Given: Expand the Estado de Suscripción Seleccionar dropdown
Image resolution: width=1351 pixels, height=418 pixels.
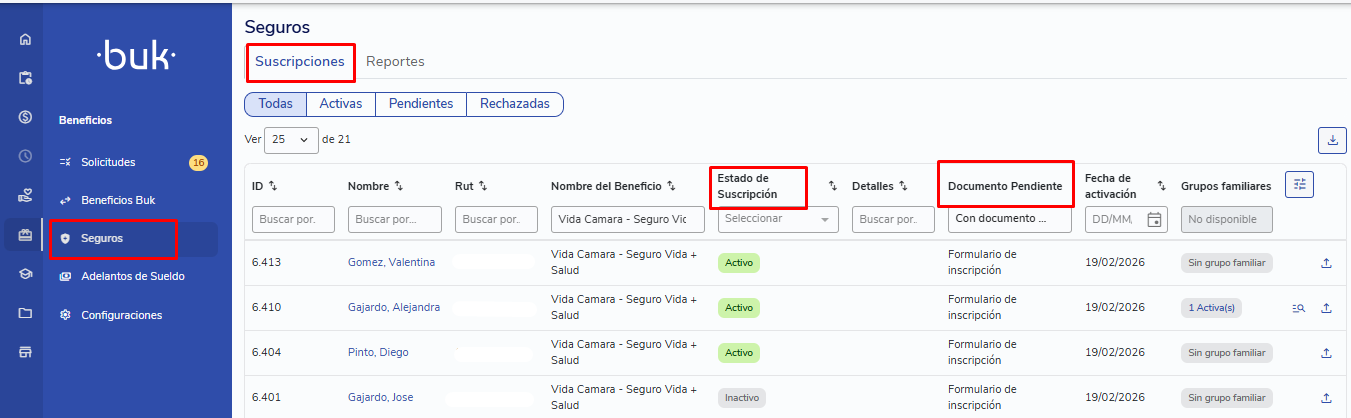Looking at the screenshot, I should click(777, 219).
